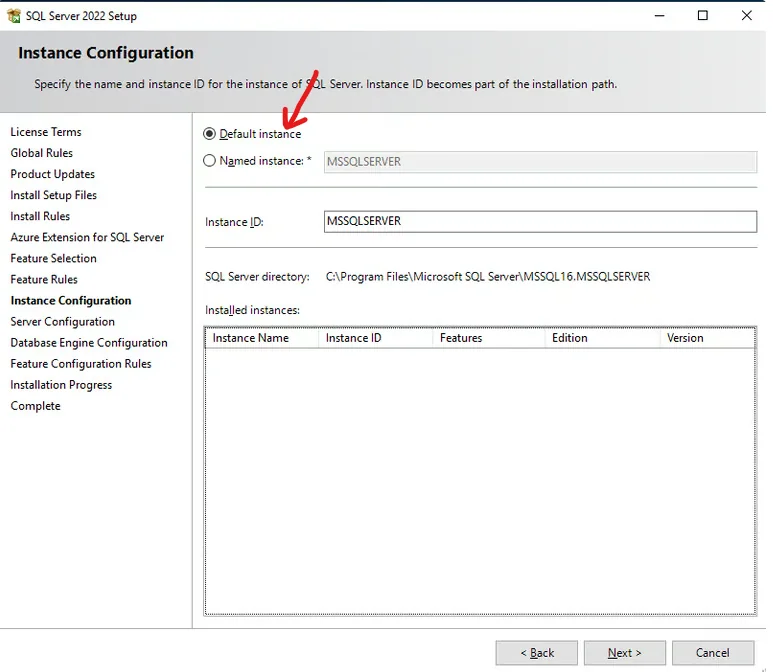Open the License Terms step

click(x=46, y=132)
